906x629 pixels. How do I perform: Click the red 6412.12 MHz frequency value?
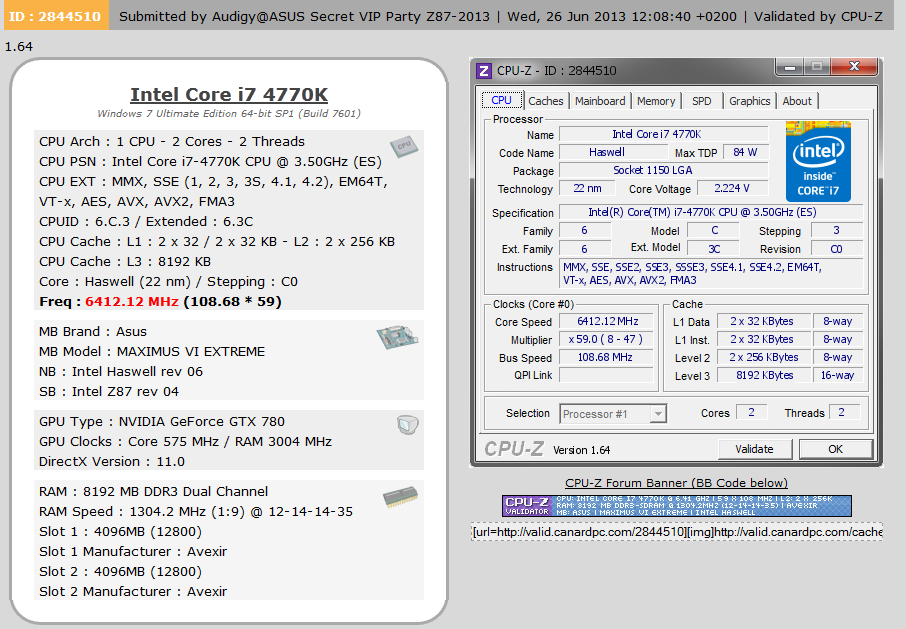[x=132, y=302]
